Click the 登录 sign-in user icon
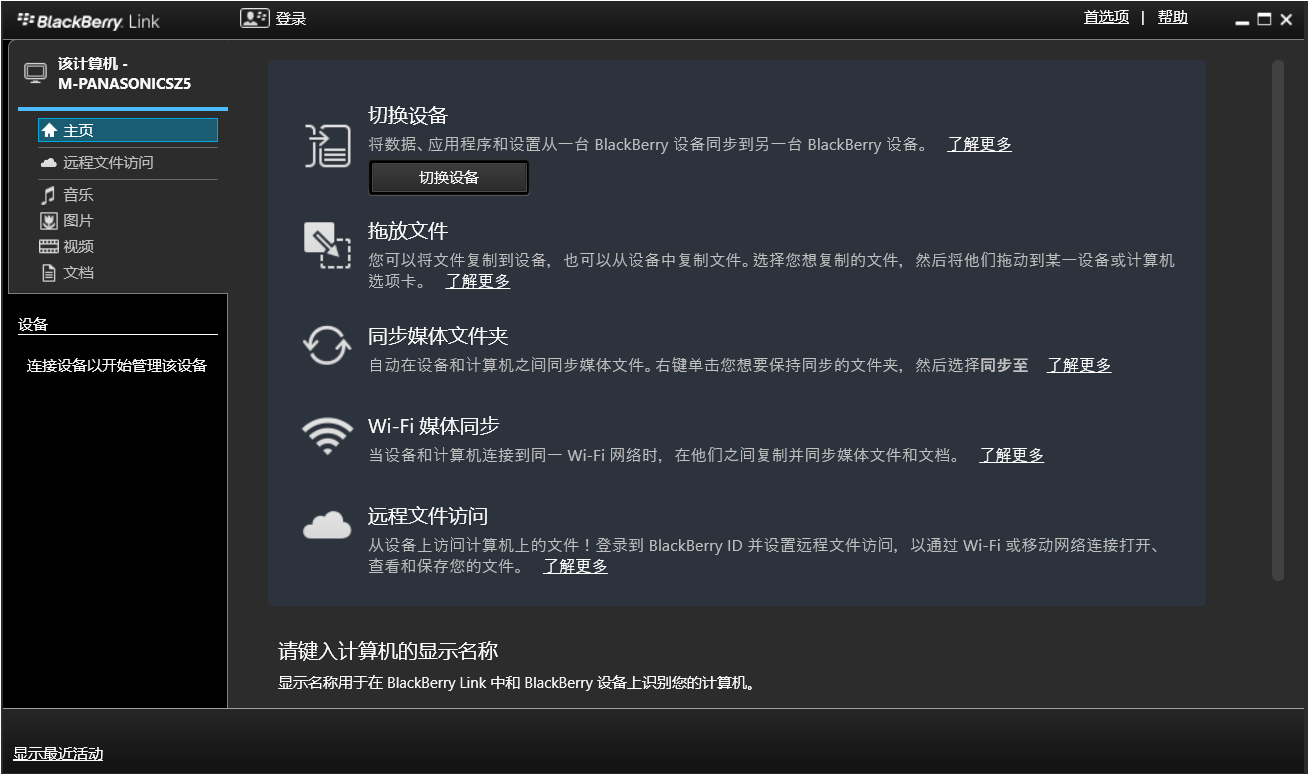 click(x=256, y=18)
